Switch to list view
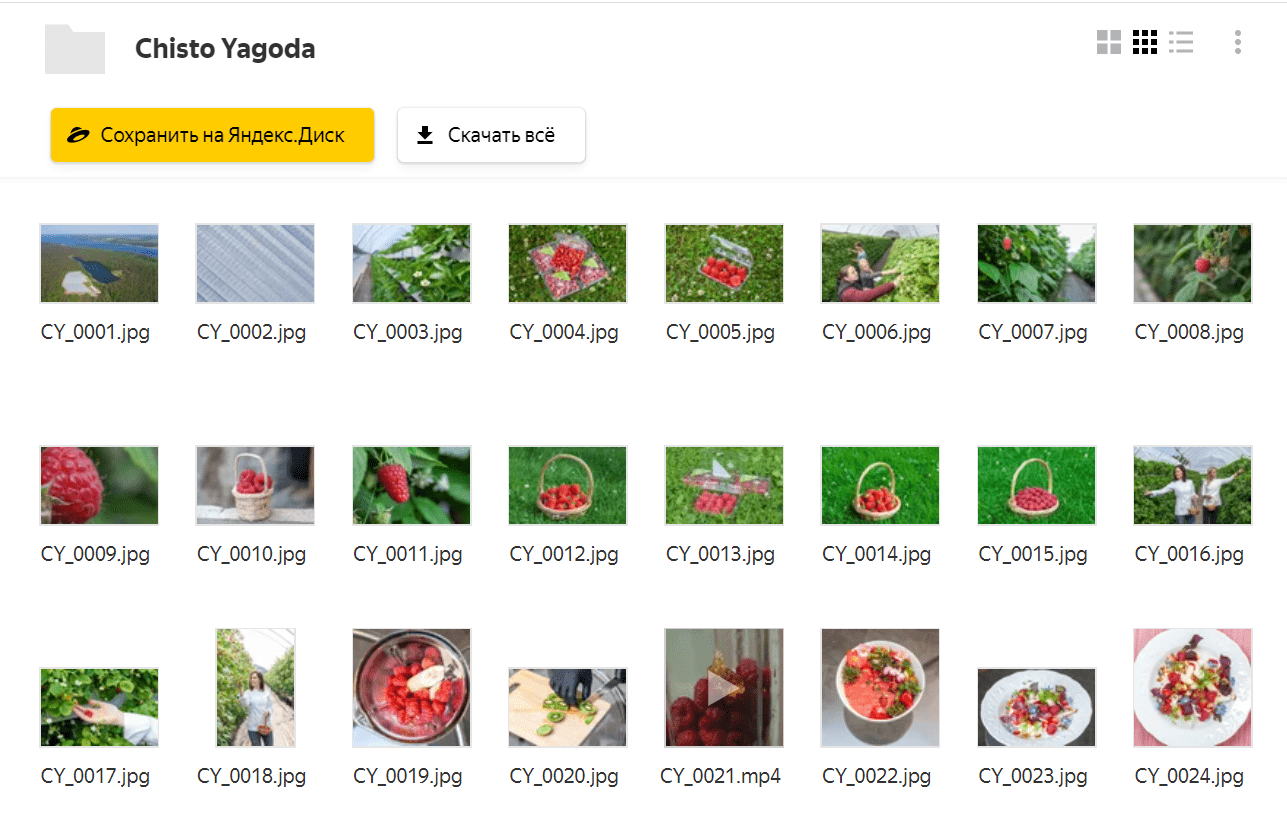This screenshot has height=820, width=1287. [1181, 42]
